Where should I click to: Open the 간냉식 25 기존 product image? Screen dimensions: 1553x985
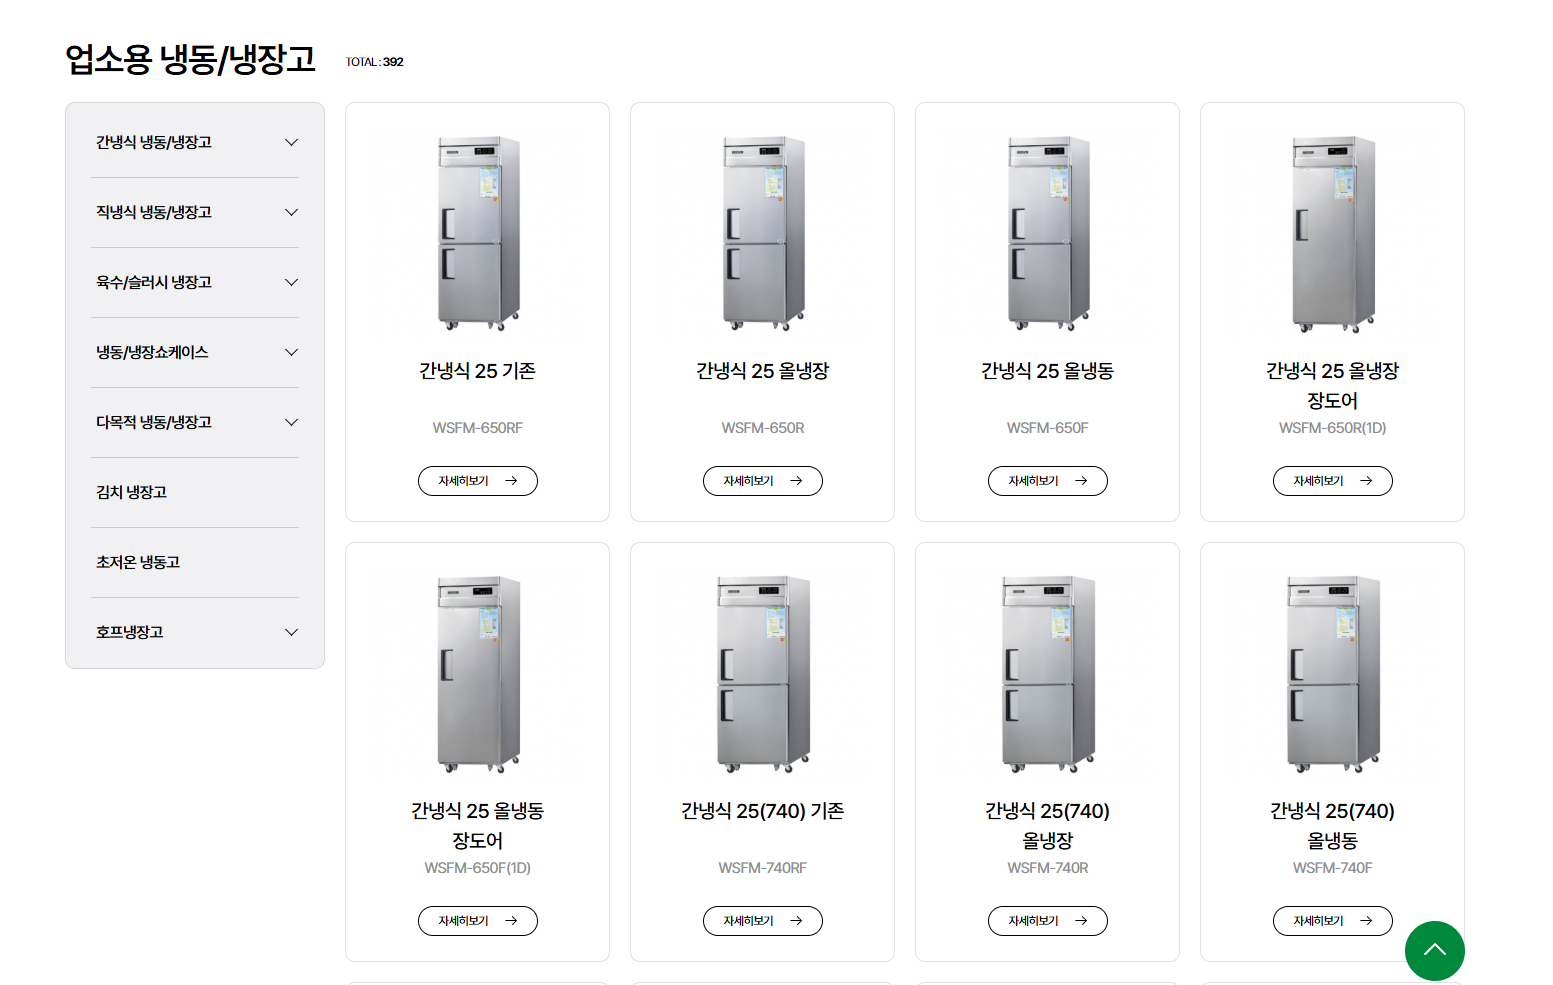click(478, 233)
